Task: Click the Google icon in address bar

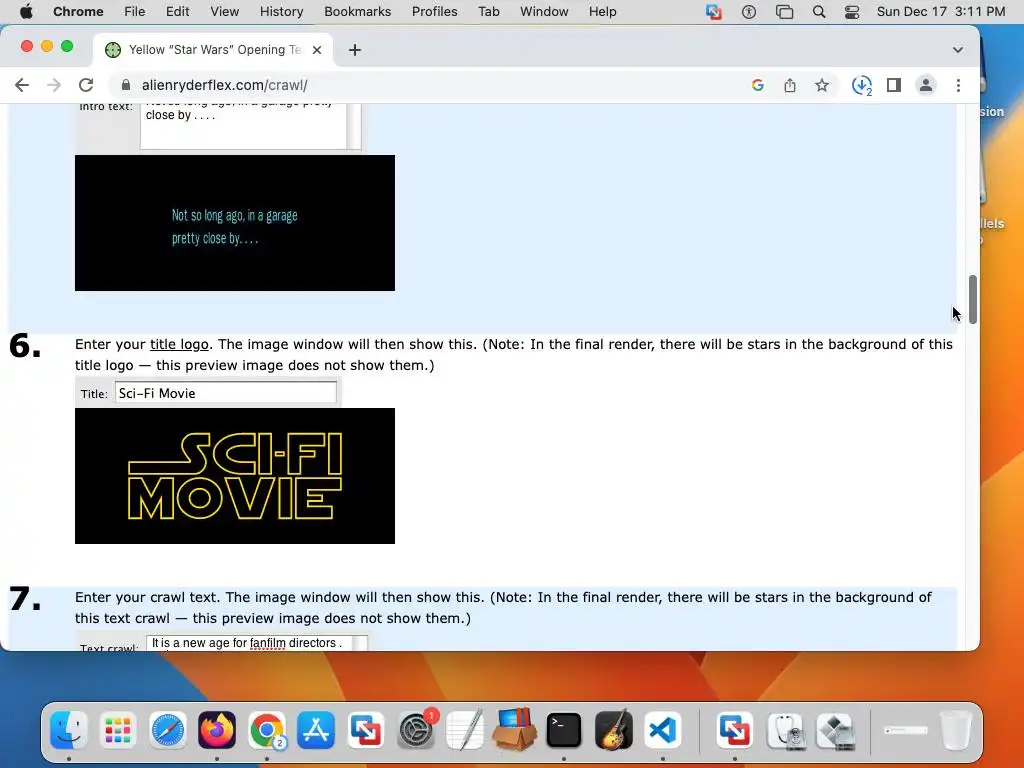Action: (758, 85)
